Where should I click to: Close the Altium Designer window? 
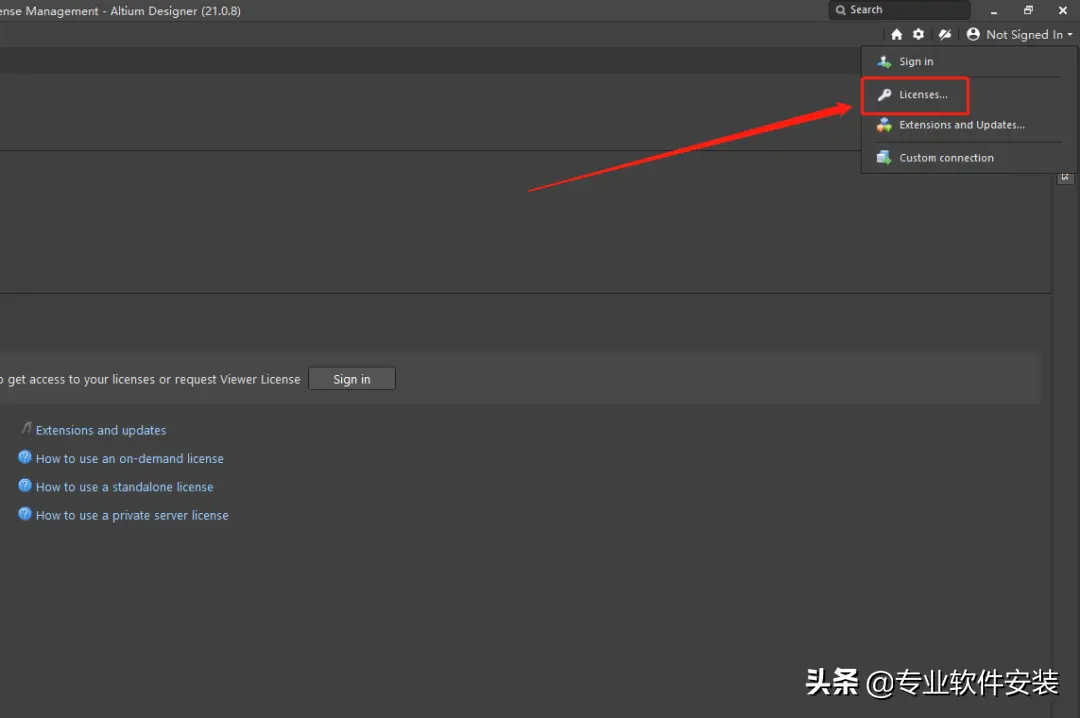click(1063, 10)
